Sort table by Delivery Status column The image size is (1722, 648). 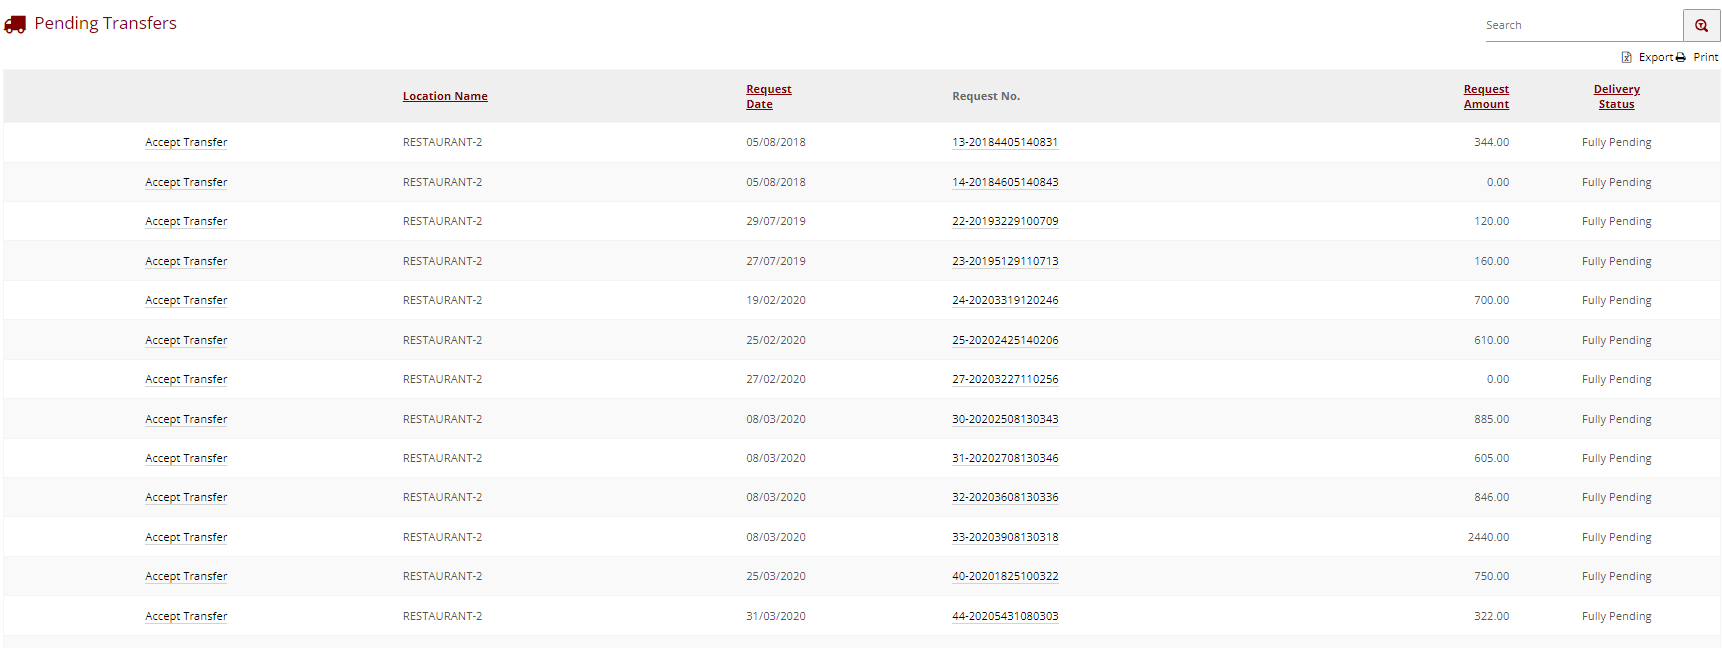pos(1616,97)
